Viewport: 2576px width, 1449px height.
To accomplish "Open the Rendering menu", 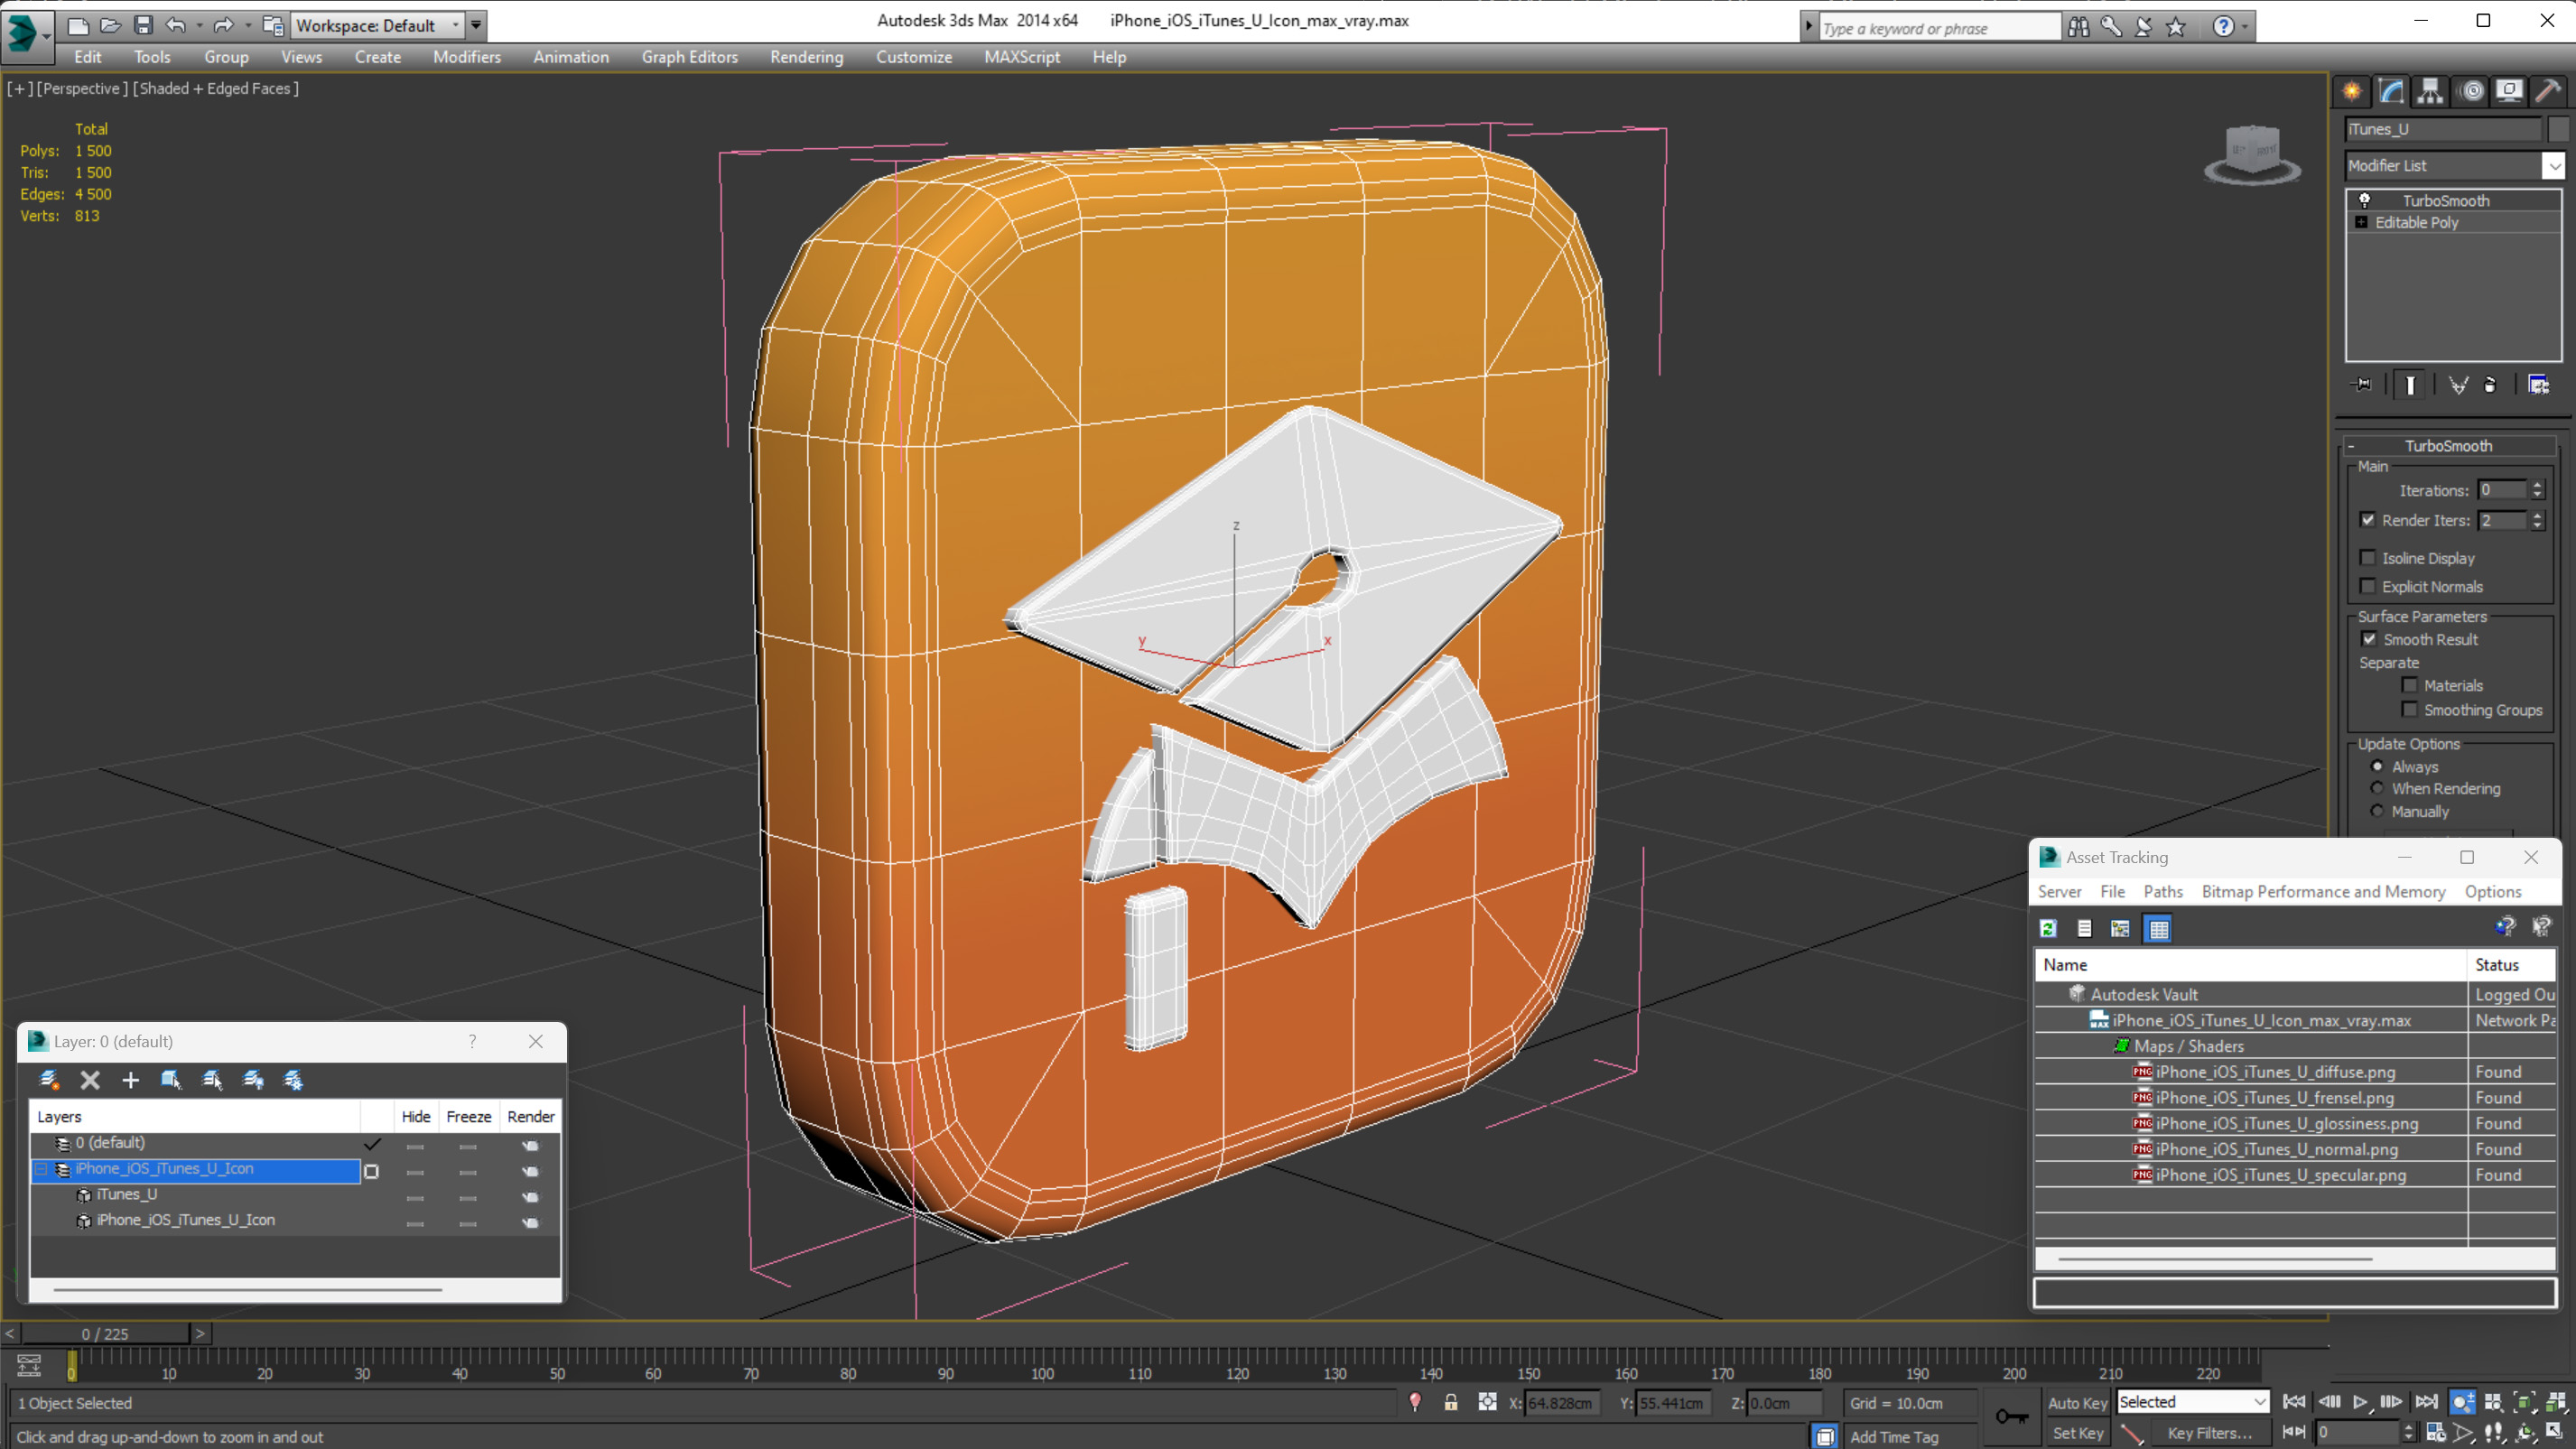I will (807, 57).
